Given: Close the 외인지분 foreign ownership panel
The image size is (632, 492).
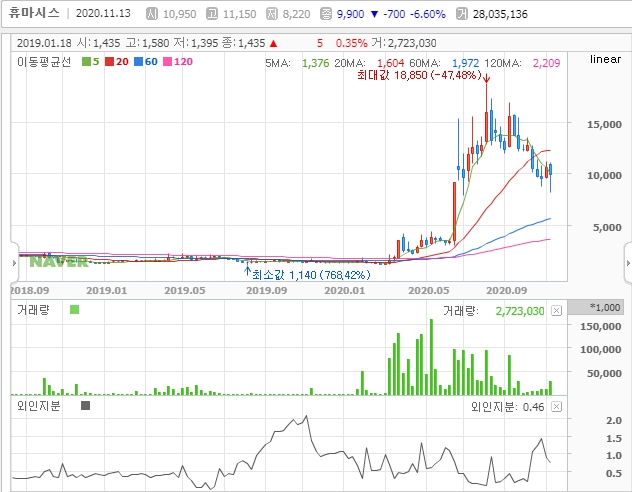Looking at the screenshot, I should pyautogui.click(x=556, y=407).
